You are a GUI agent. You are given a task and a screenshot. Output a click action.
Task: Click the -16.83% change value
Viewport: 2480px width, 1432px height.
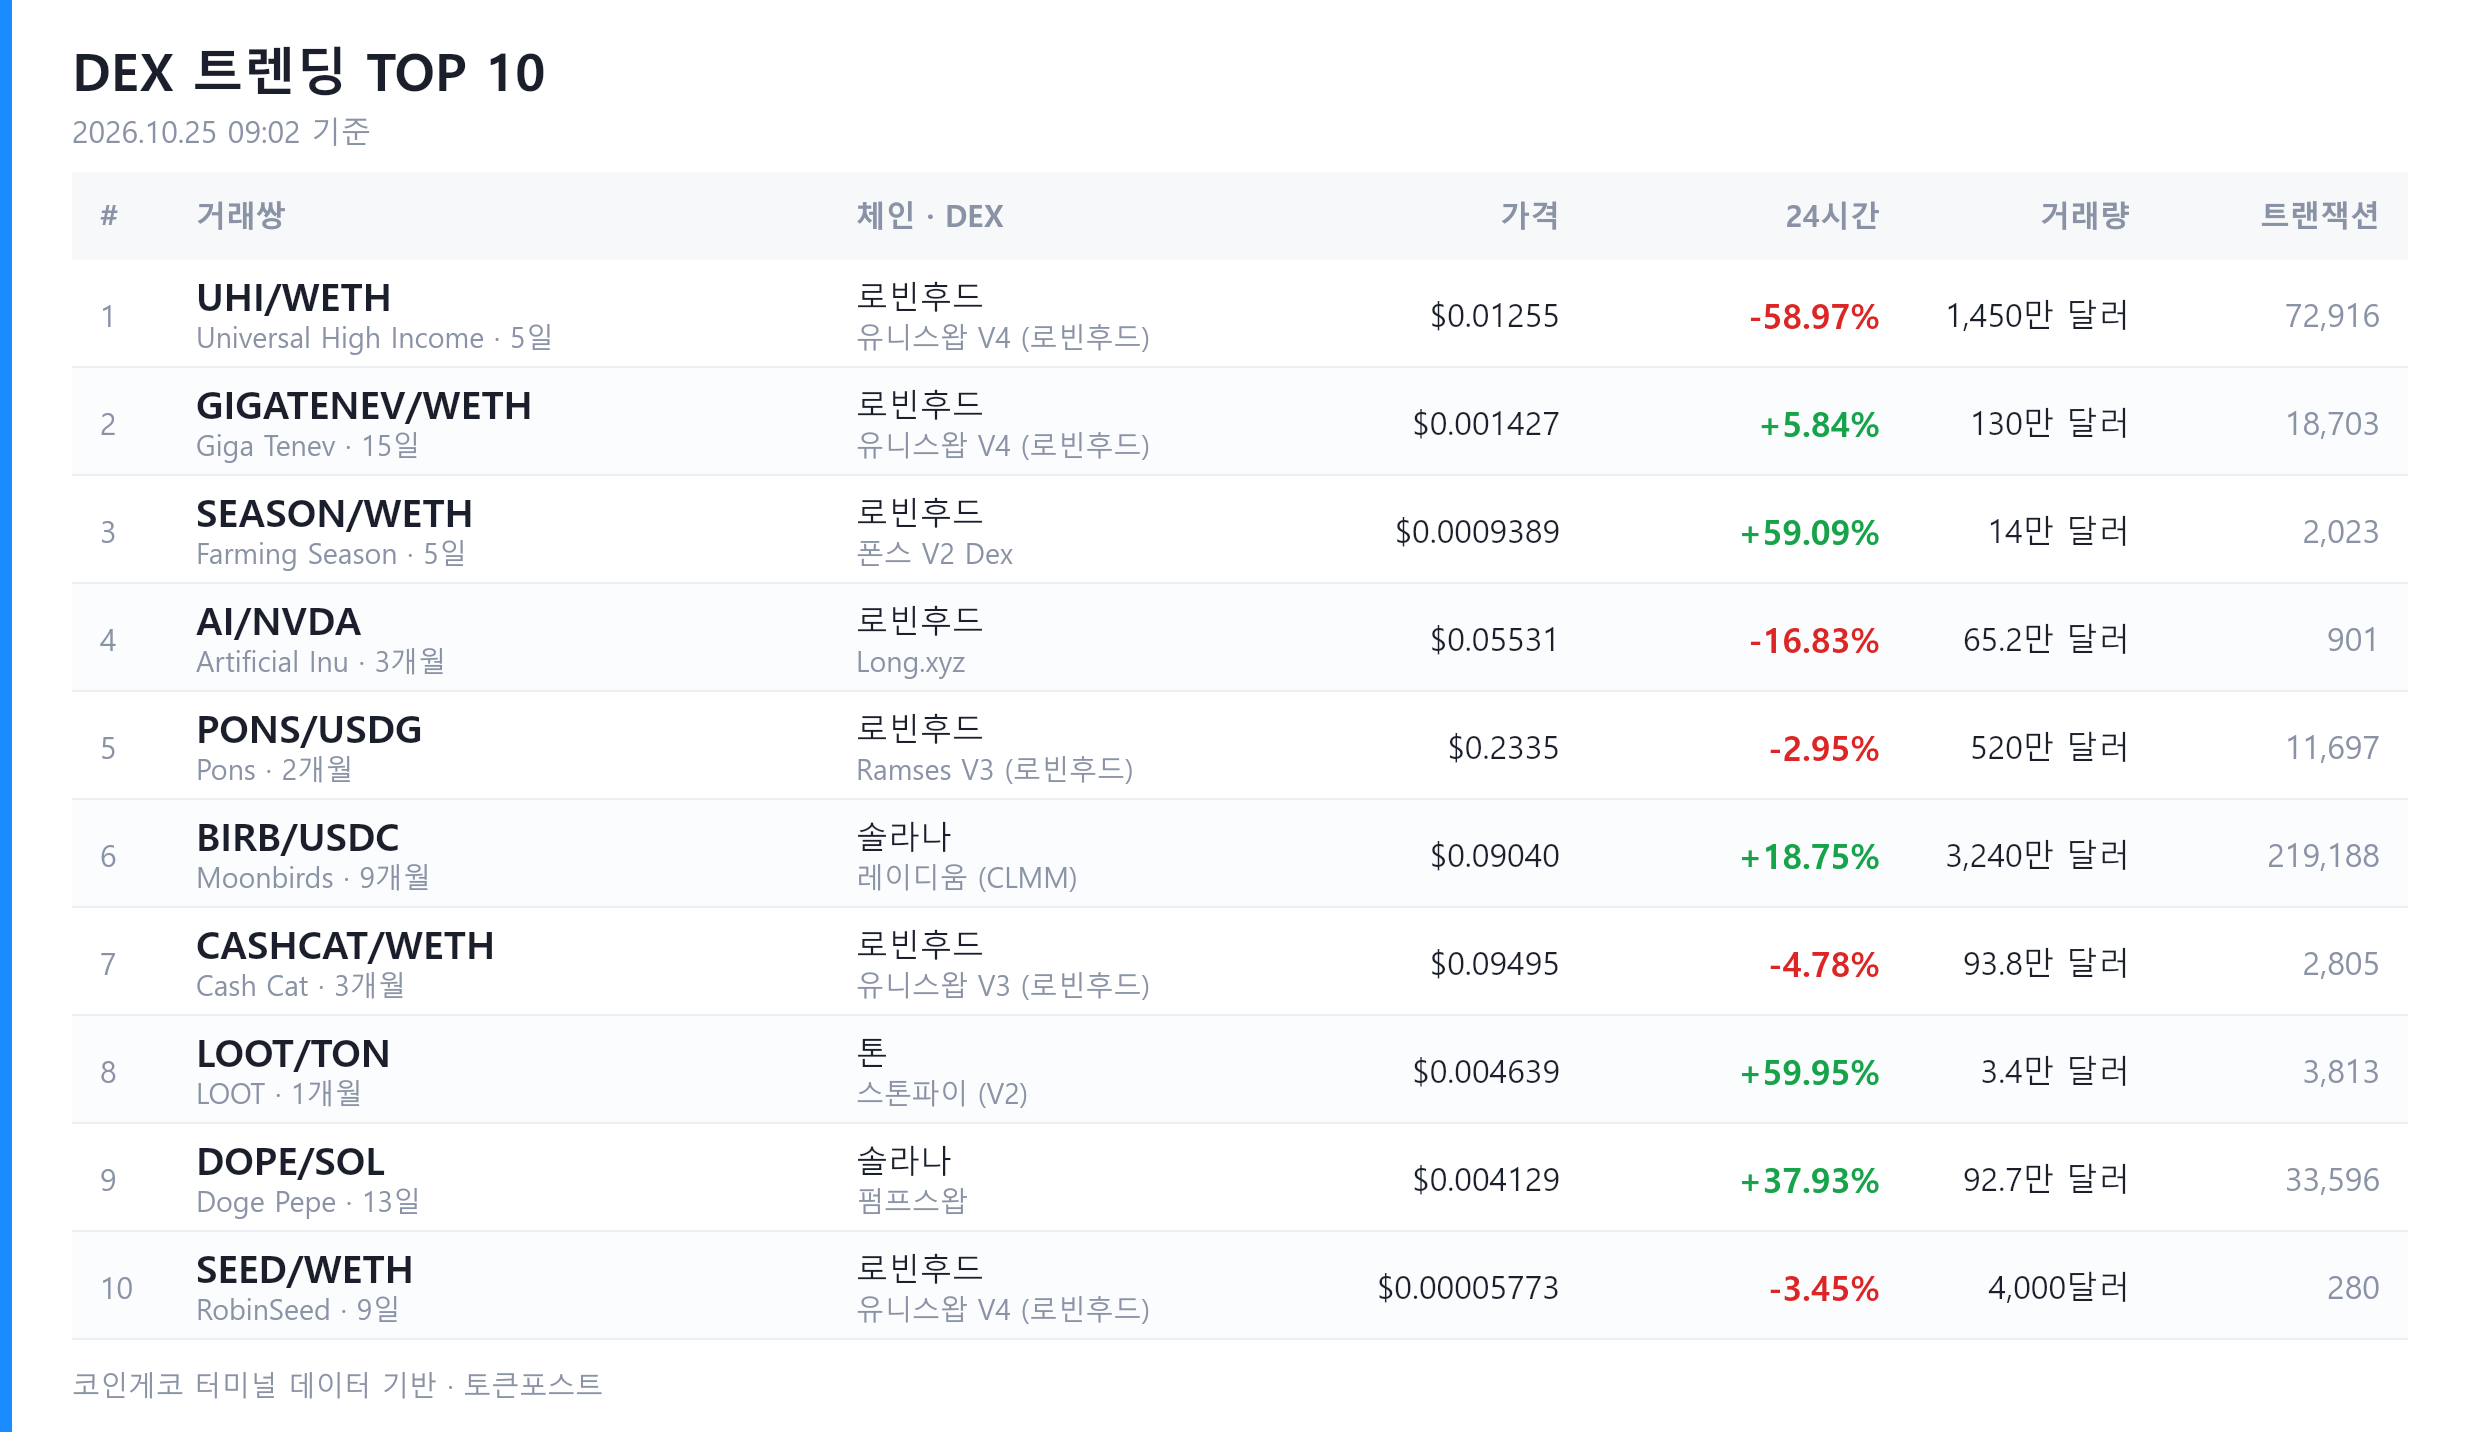(1814, 641)
